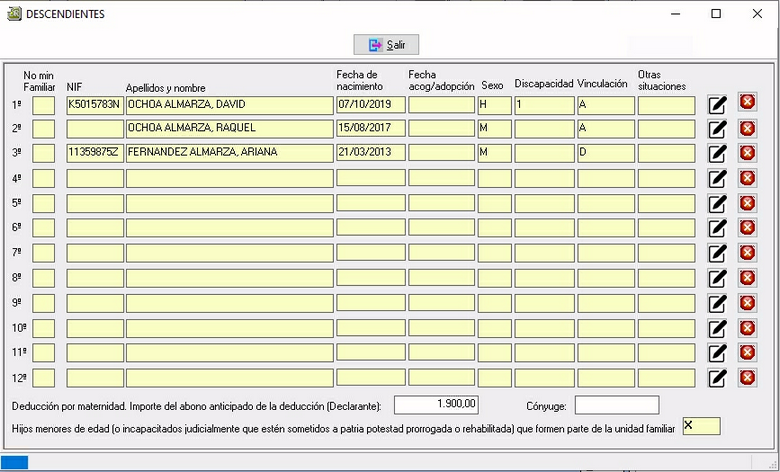780x472 pixels.
Task: Open editor for row 8º with pencil
Action: pyautogui.click(x=717, y=279)
